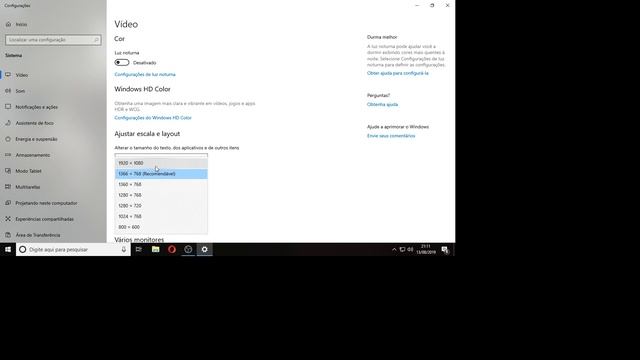Image resolution: width=640 pixels, height=360 pixels.
Task: Click the Settings gear taskbar icon
Action: pos(204,249)
